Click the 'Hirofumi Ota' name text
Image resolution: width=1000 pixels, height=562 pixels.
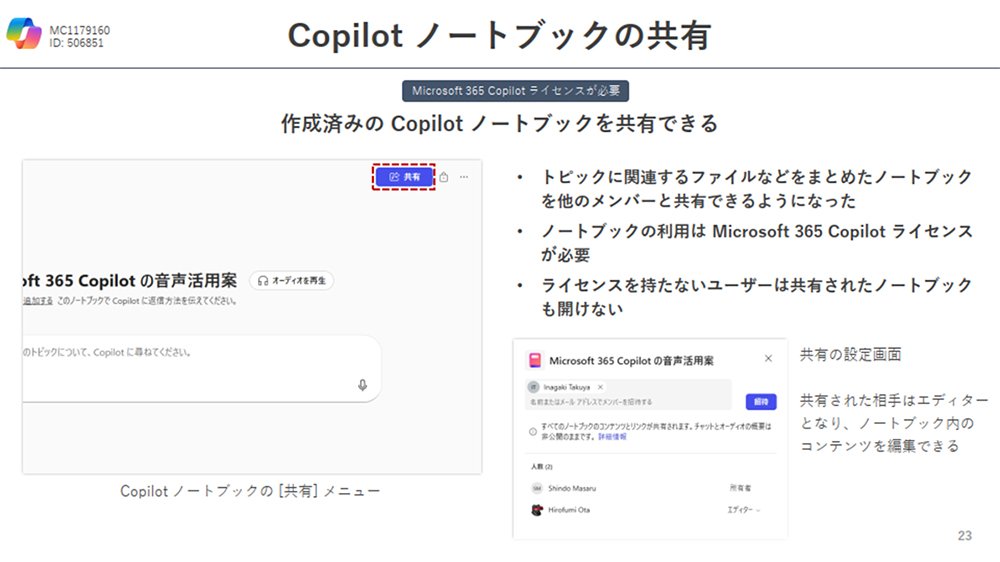(x=569, y=510)
